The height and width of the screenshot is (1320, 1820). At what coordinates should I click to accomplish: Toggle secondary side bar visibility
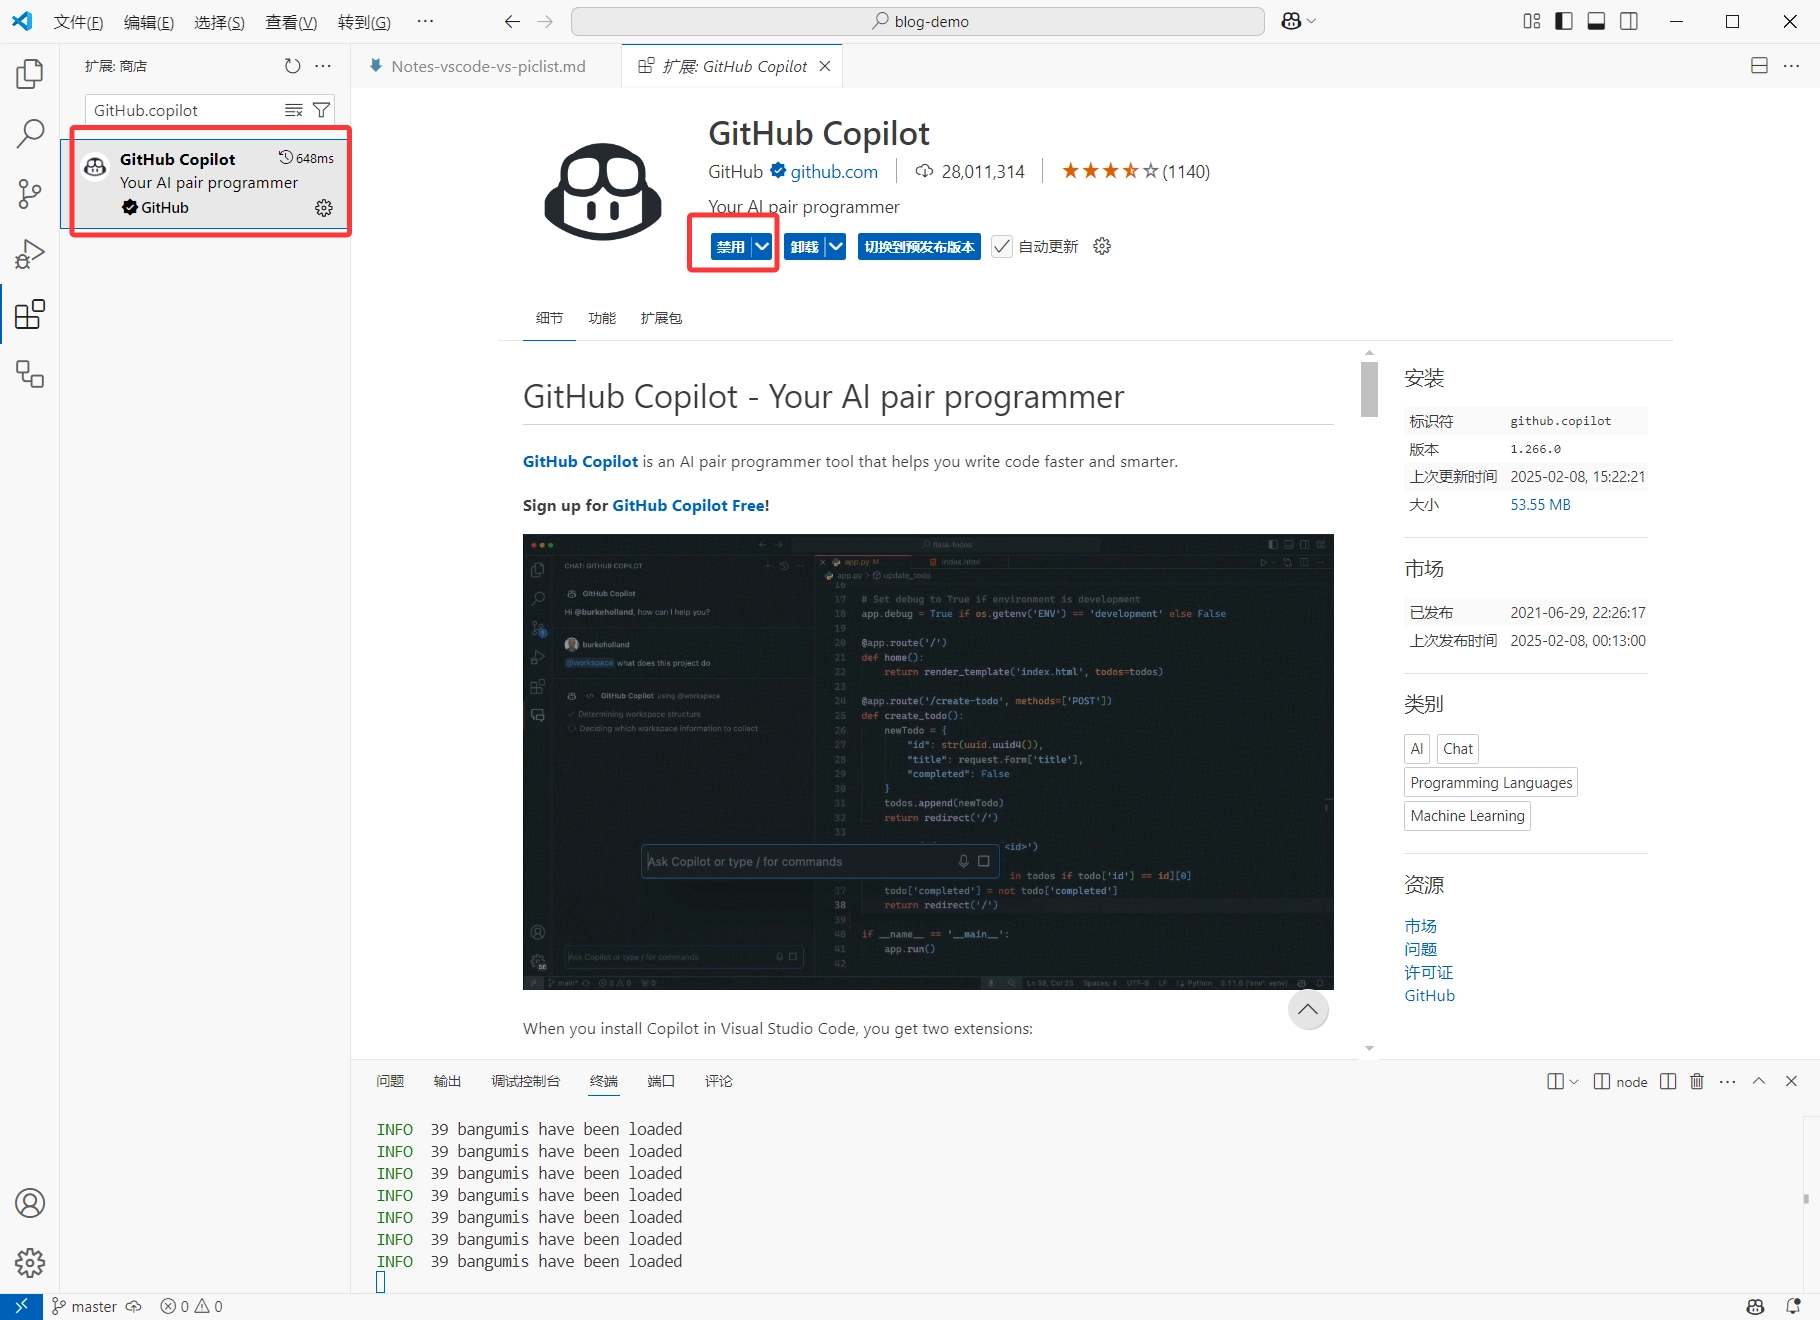[1629, 21]
